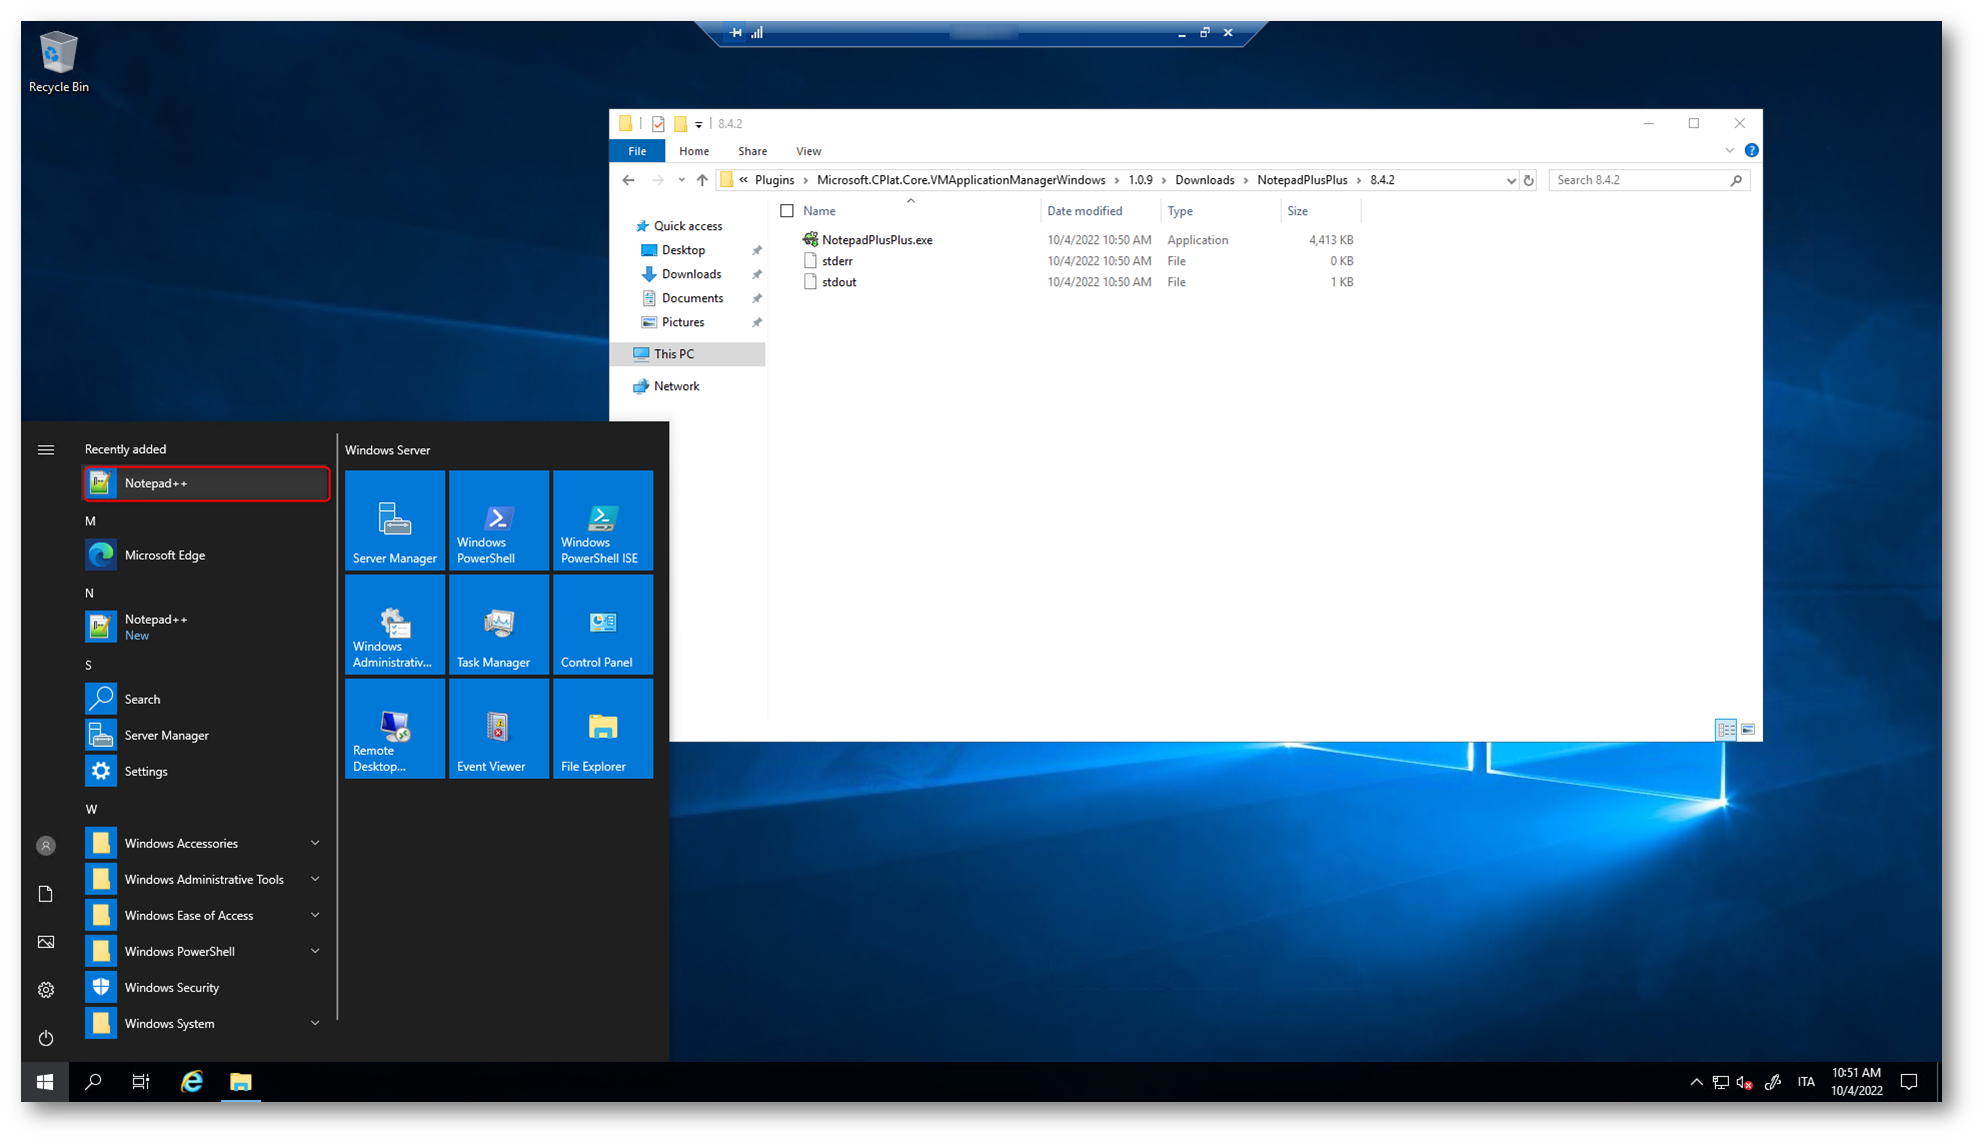
Task: Refresh the current folder
Action: click(x=1528, y=181)
